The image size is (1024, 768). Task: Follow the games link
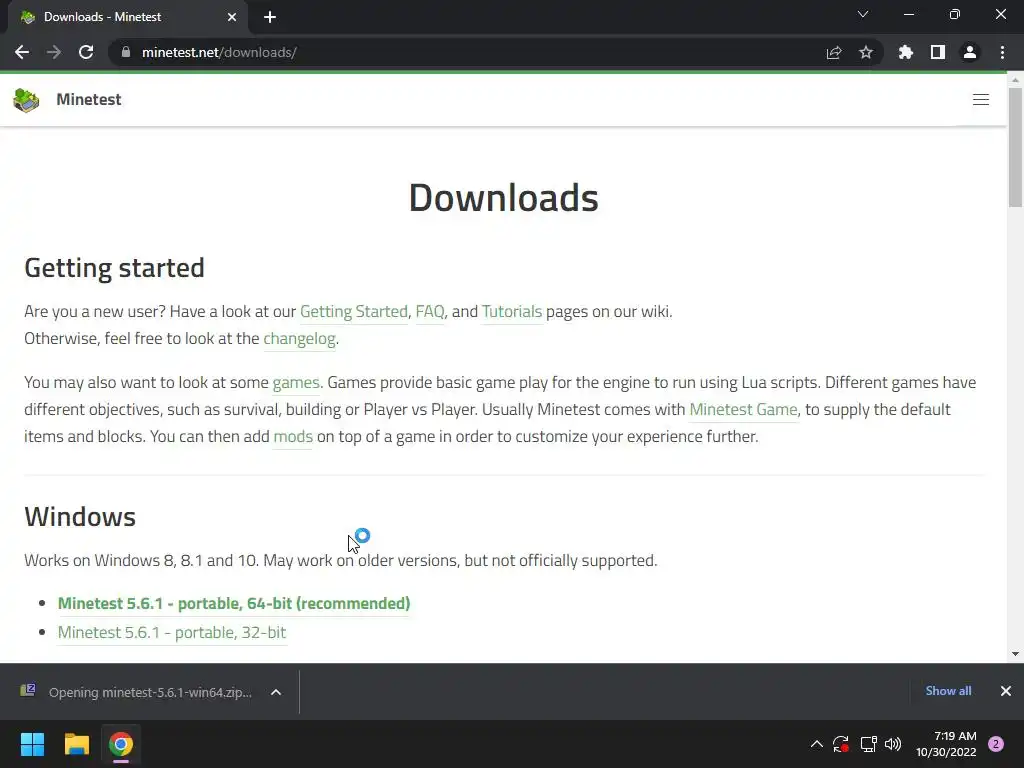tap(296, 383)
